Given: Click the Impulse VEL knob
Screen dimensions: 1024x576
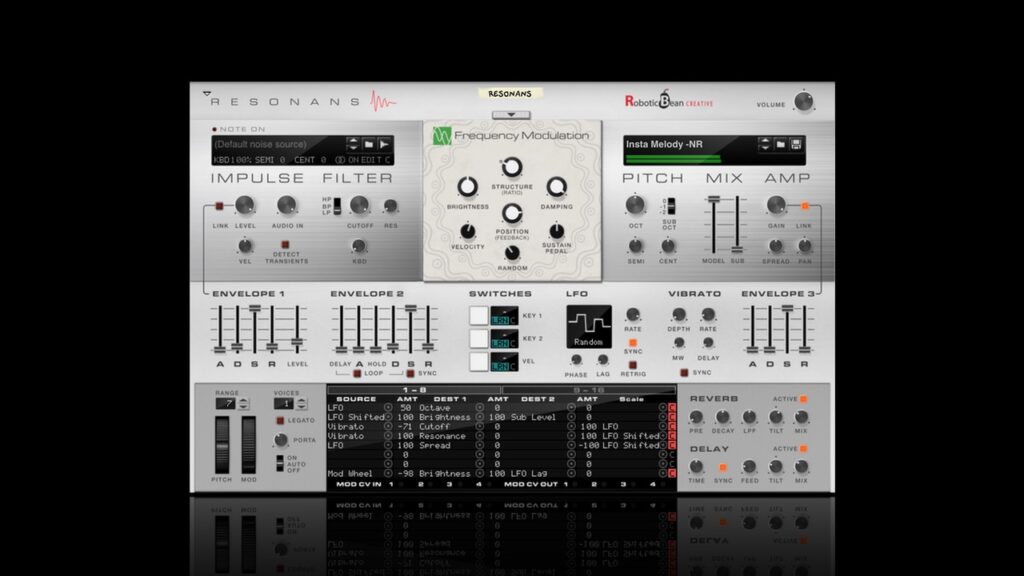Looking at the screenshot, I should [245, 246].
